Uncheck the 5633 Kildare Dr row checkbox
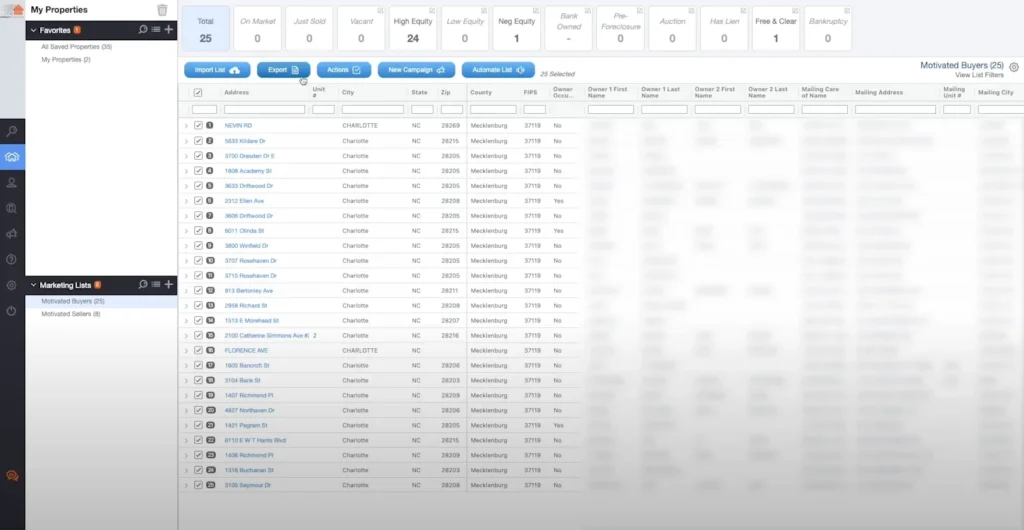 click(x=198, y=141)
